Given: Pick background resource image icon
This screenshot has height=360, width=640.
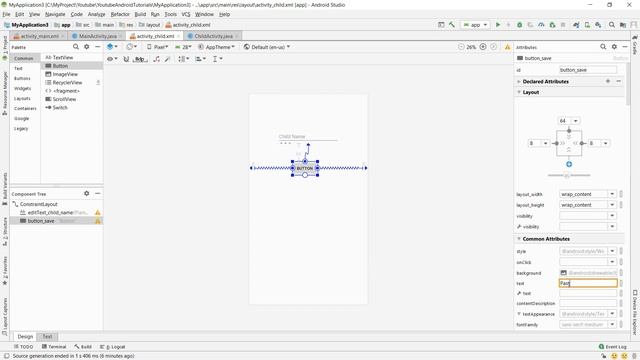Looking at the screenshot, I should [x=563, y=273].
